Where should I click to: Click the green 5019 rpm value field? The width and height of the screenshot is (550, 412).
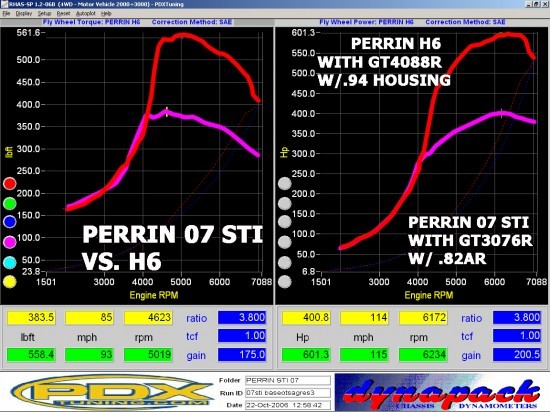[x=148, y=354]
